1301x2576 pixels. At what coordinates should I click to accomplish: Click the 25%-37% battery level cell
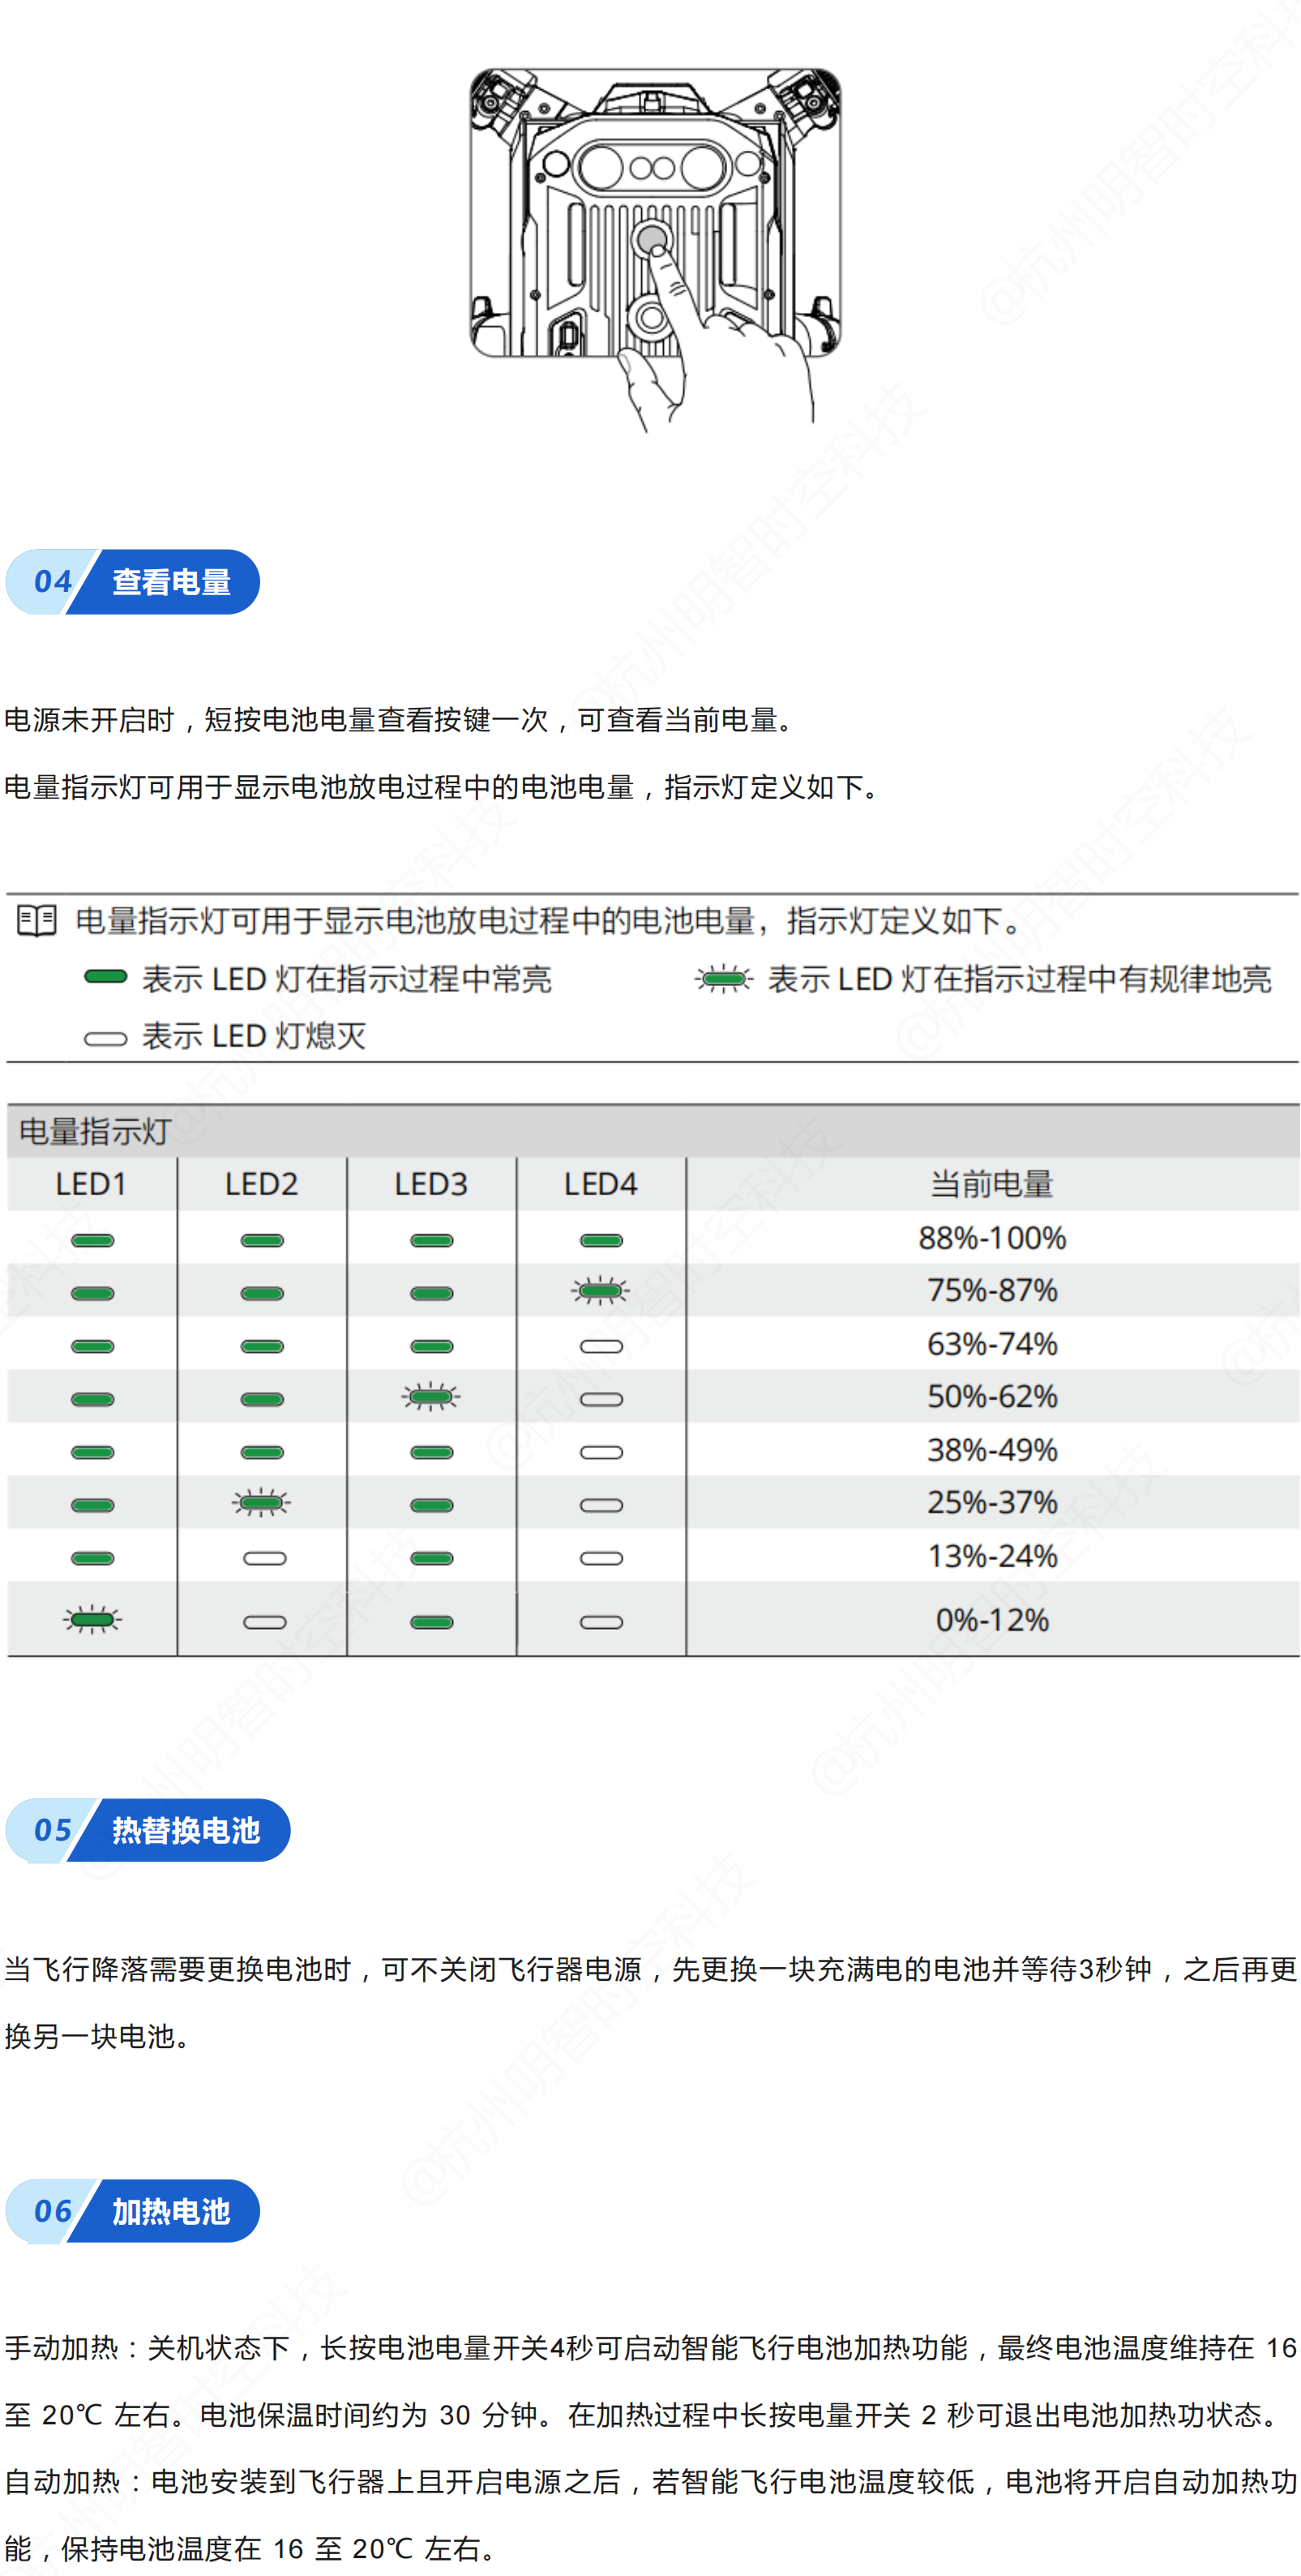(x=992, y=1502)
